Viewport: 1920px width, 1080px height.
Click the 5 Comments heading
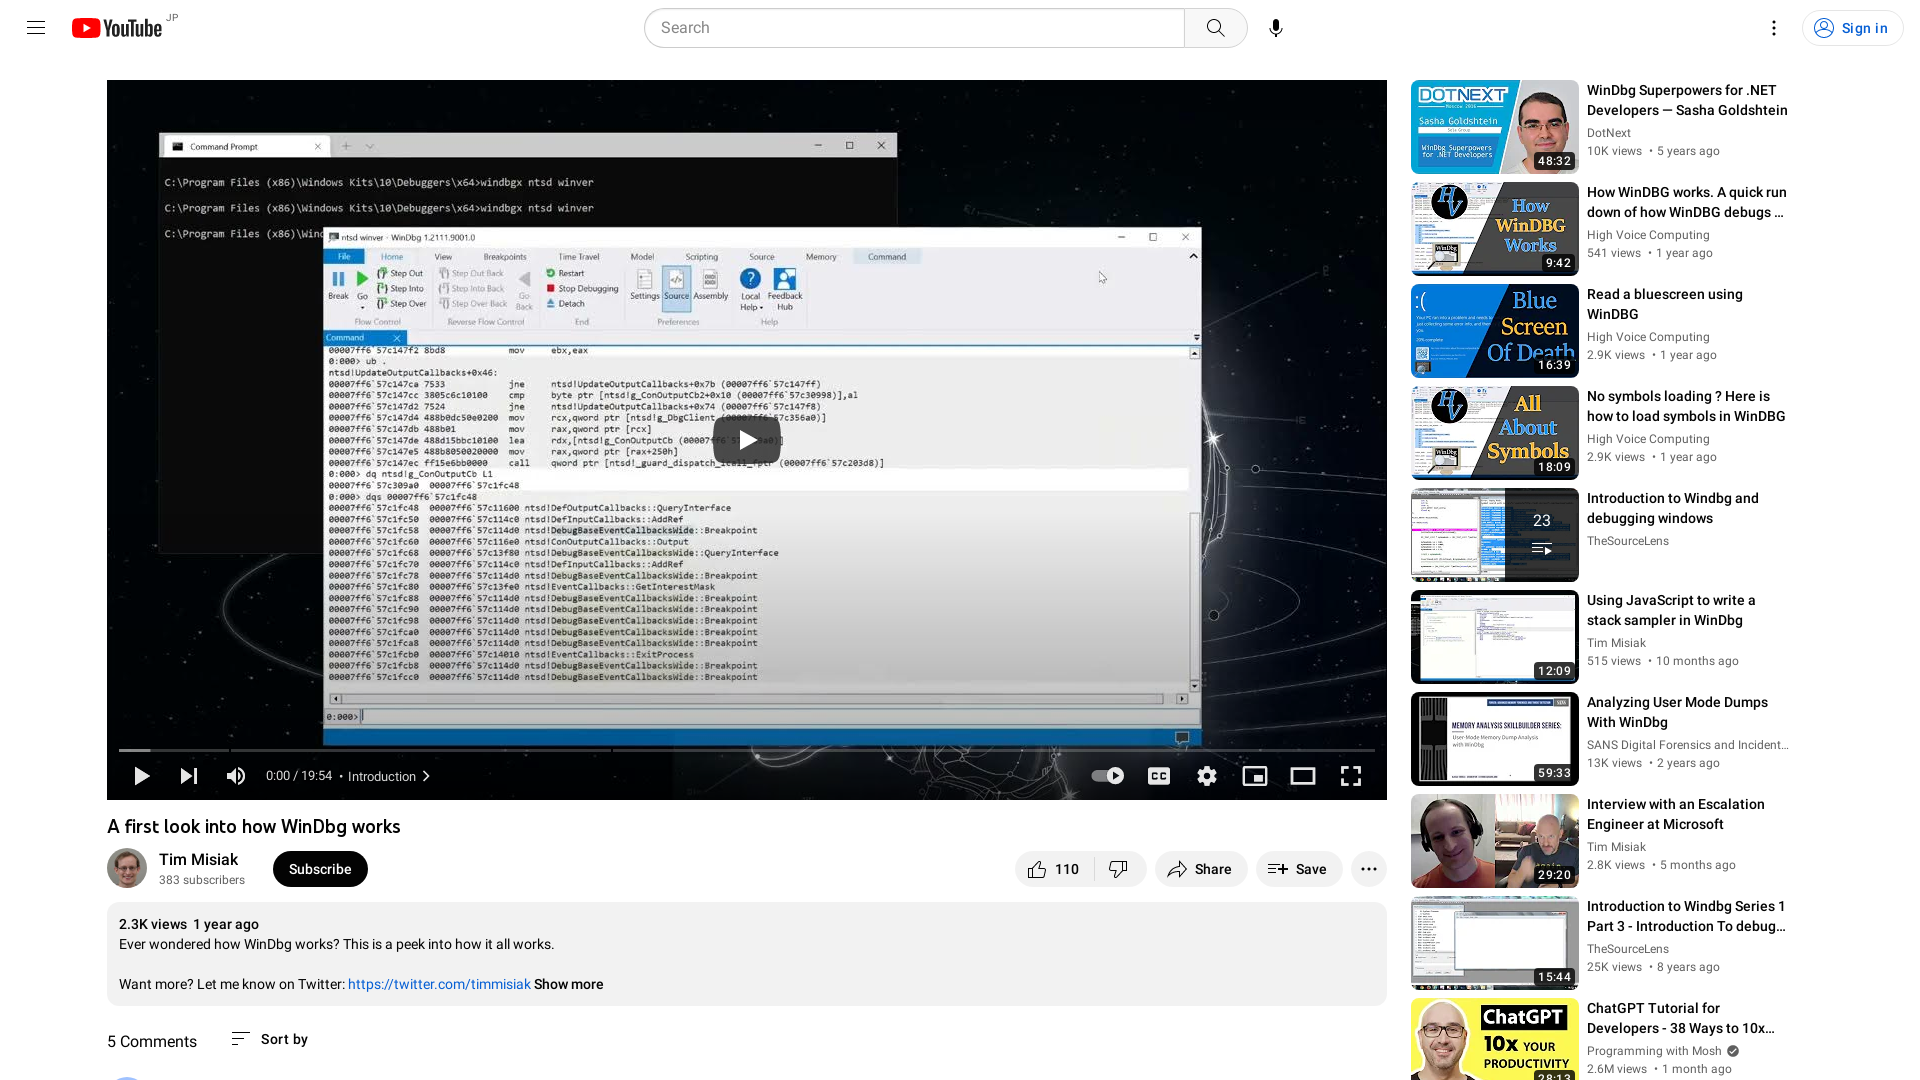[x=152, y=1041]
